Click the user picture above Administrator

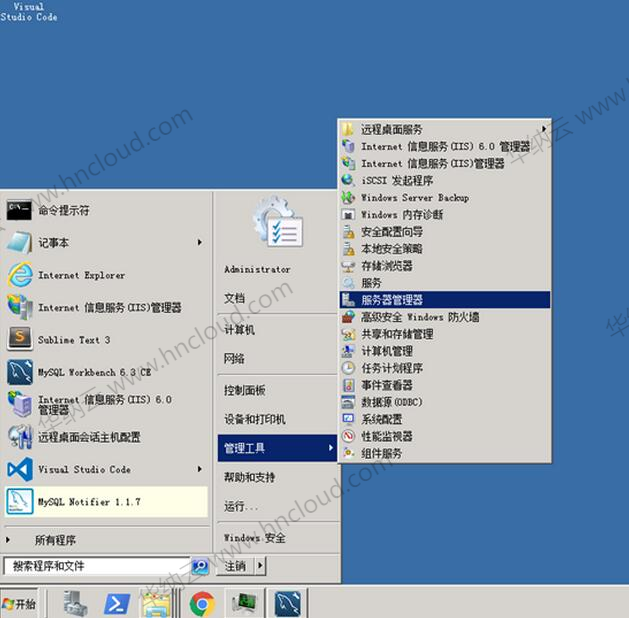[278, 222]
